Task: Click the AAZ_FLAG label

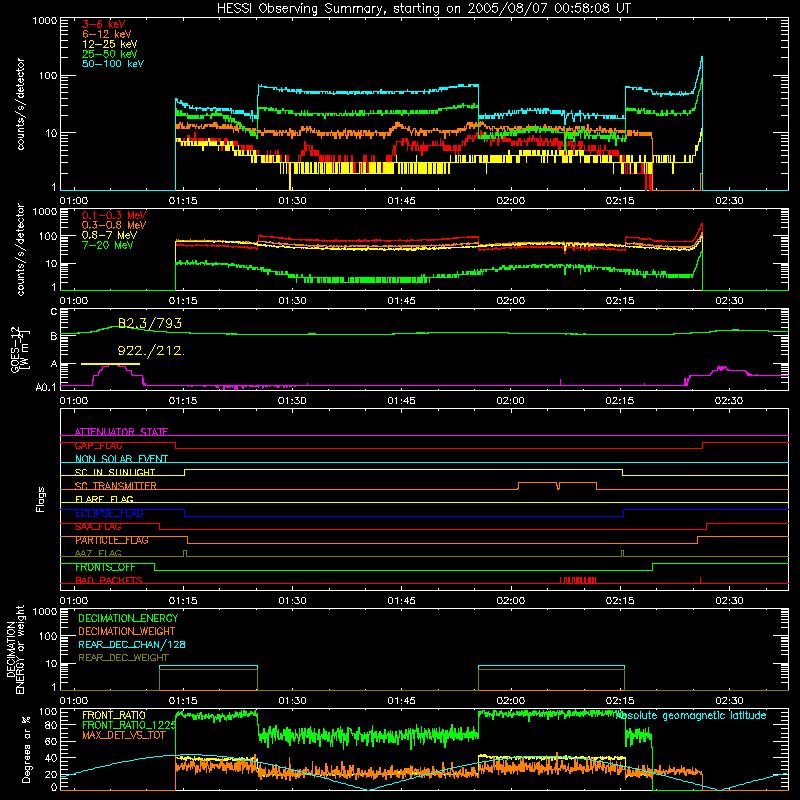Action: pyautogui.click(x=98, y=553)
